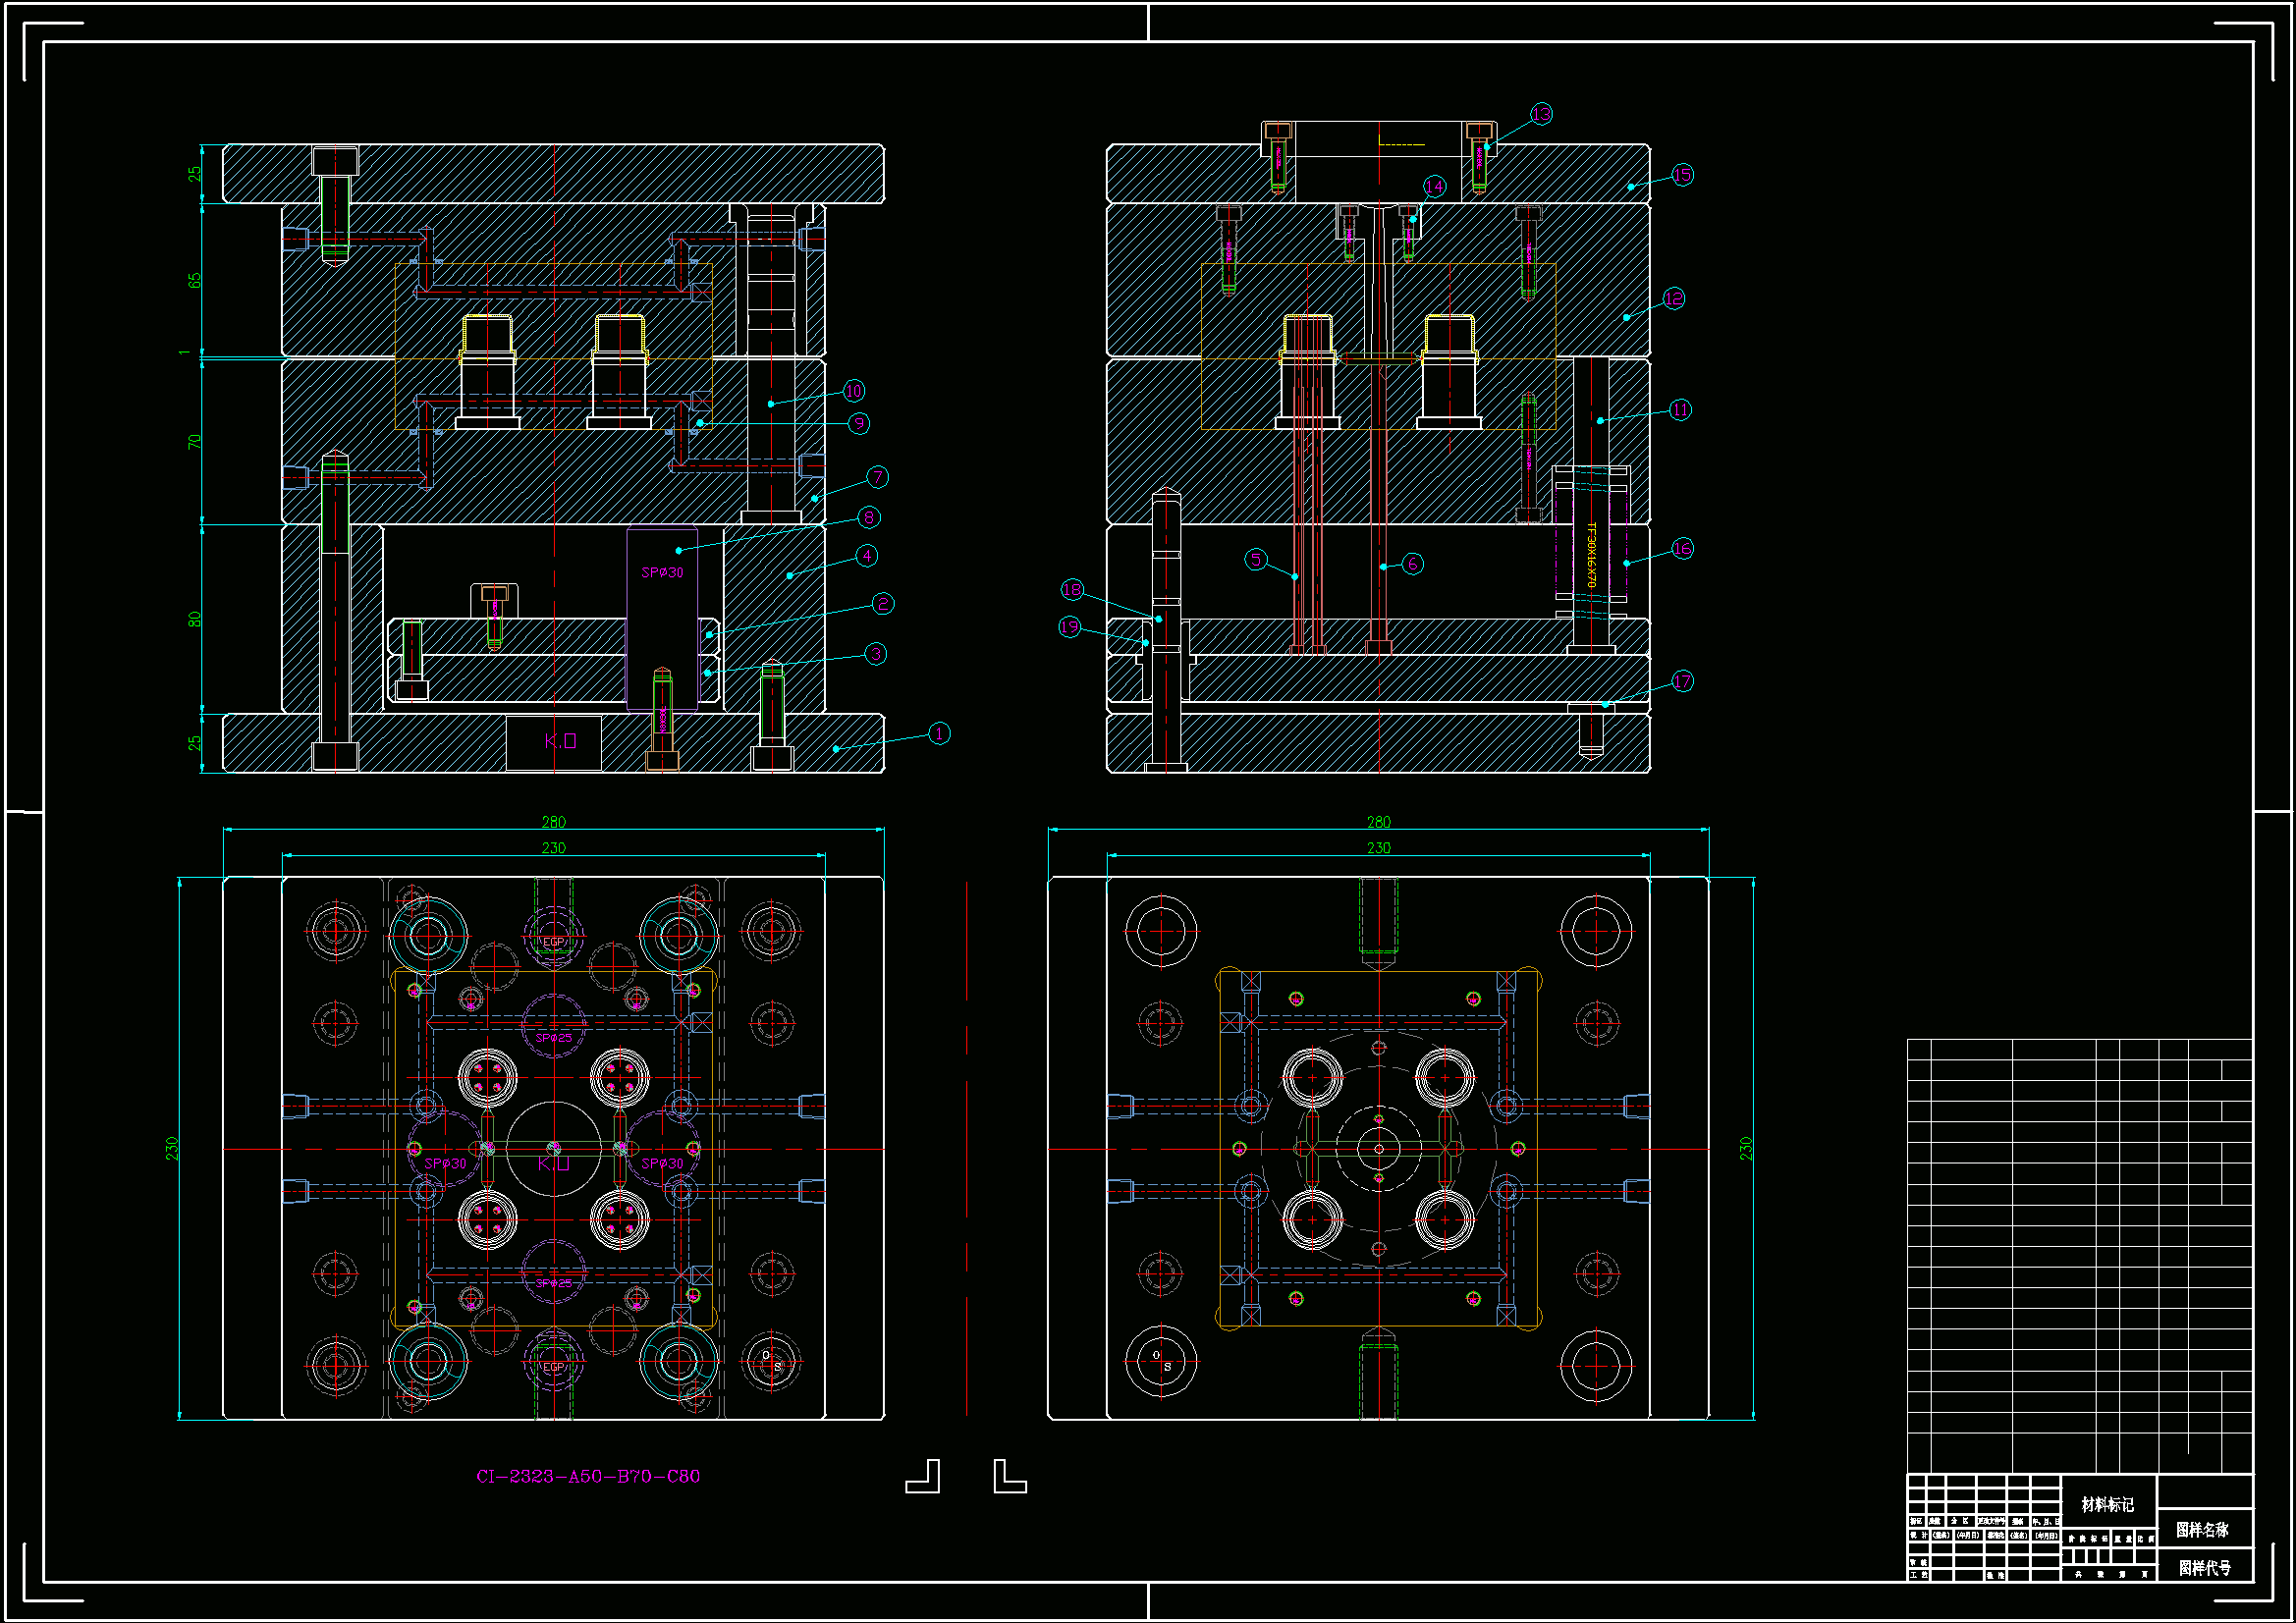Screen dimensions: 2296x1623
Task: Select the 图样名称 title block cell
Action: click(x=2203, y=1529)
